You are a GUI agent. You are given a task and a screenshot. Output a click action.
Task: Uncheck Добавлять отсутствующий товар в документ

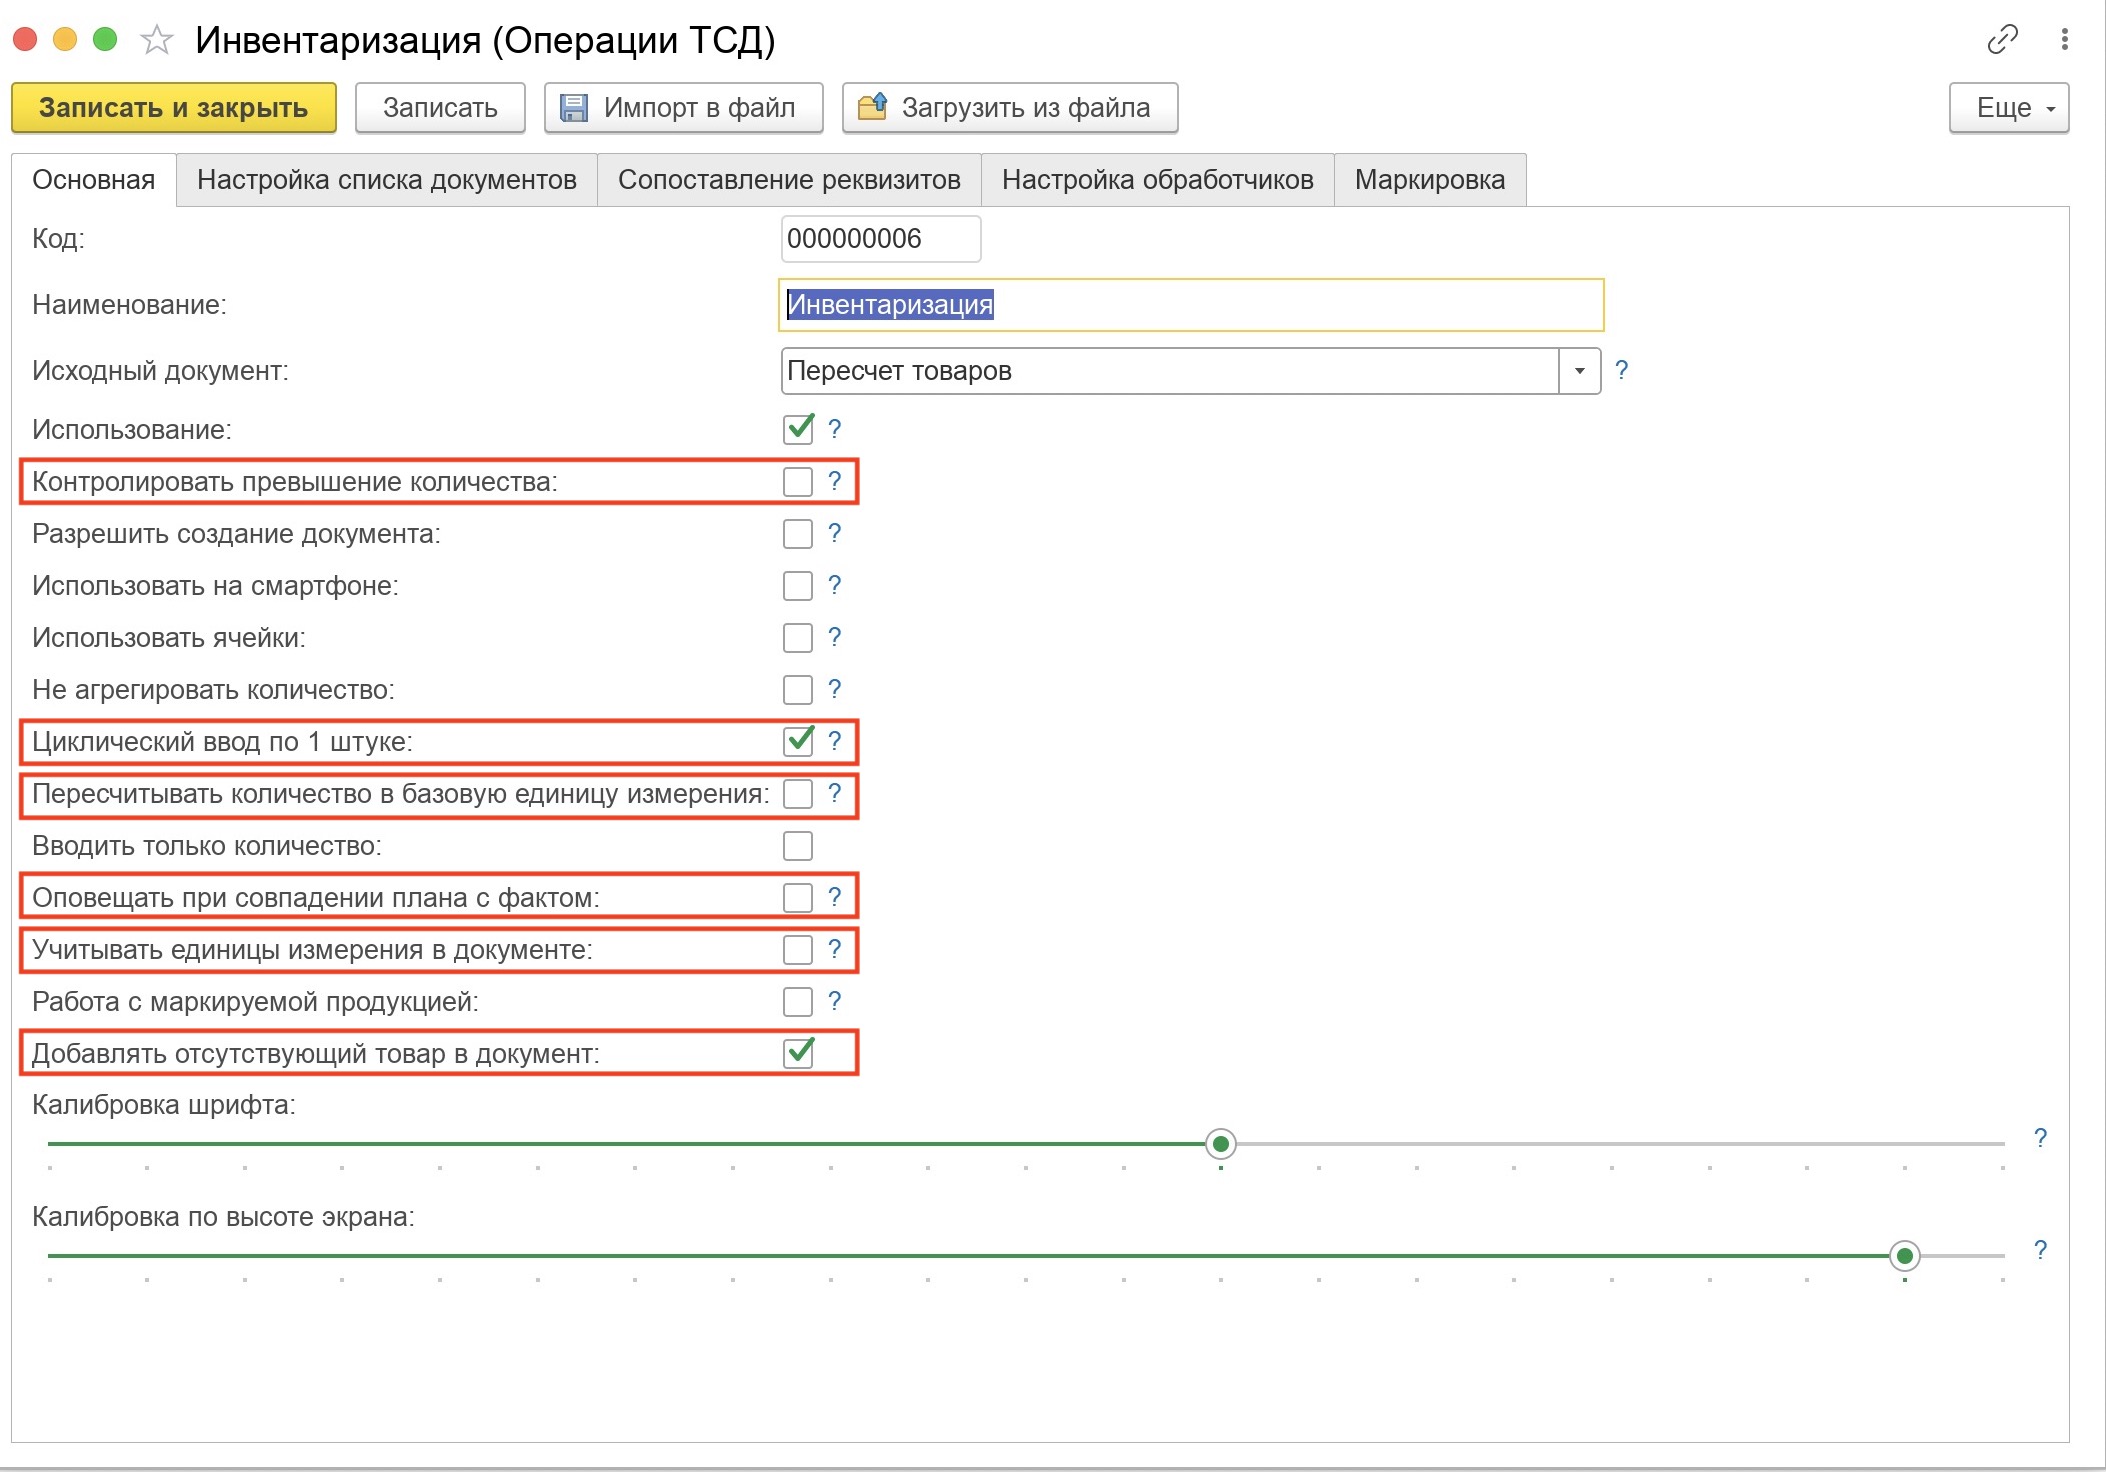pos(798,1053)
